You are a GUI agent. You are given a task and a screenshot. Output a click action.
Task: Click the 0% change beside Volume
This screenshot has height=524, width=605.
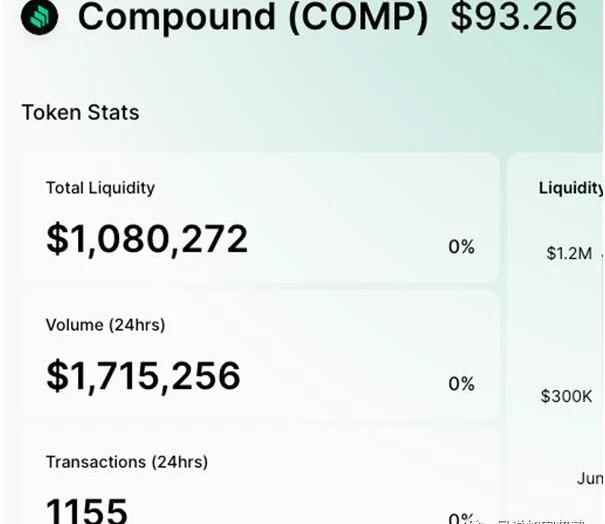(461, 384)
